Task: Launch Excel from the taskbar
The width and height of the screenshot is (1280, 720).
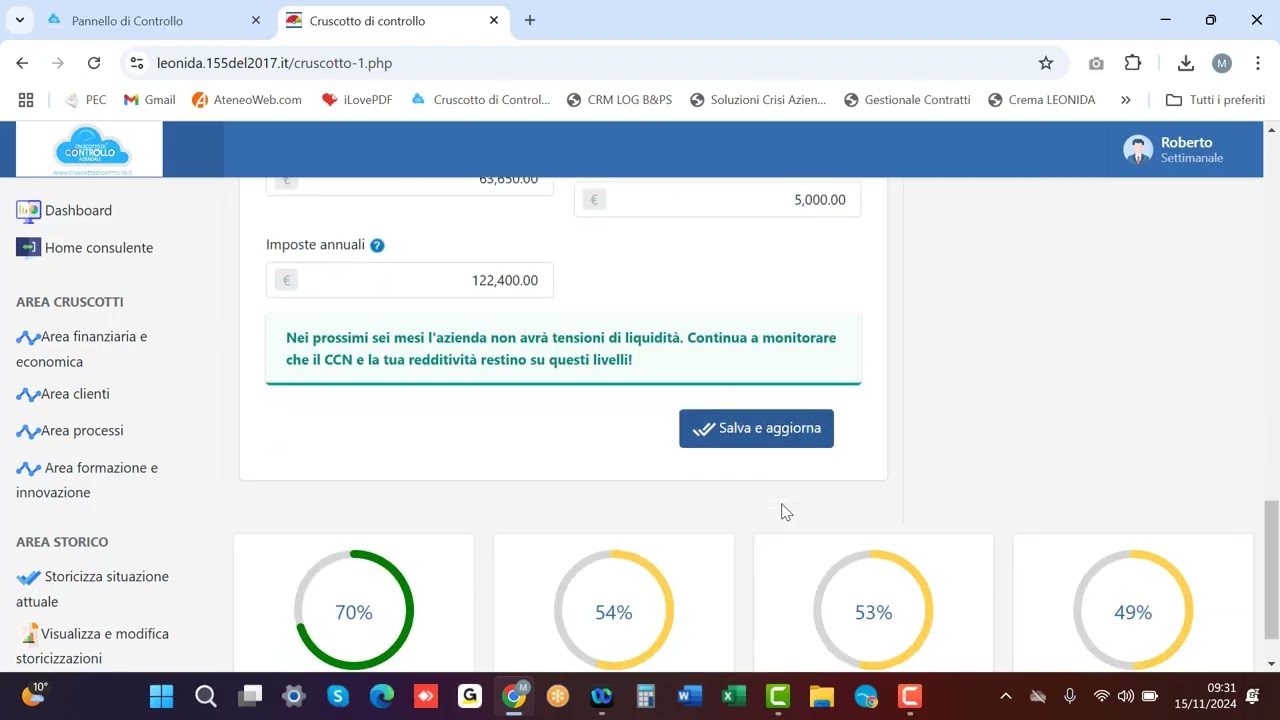Action: coord(733,696)
